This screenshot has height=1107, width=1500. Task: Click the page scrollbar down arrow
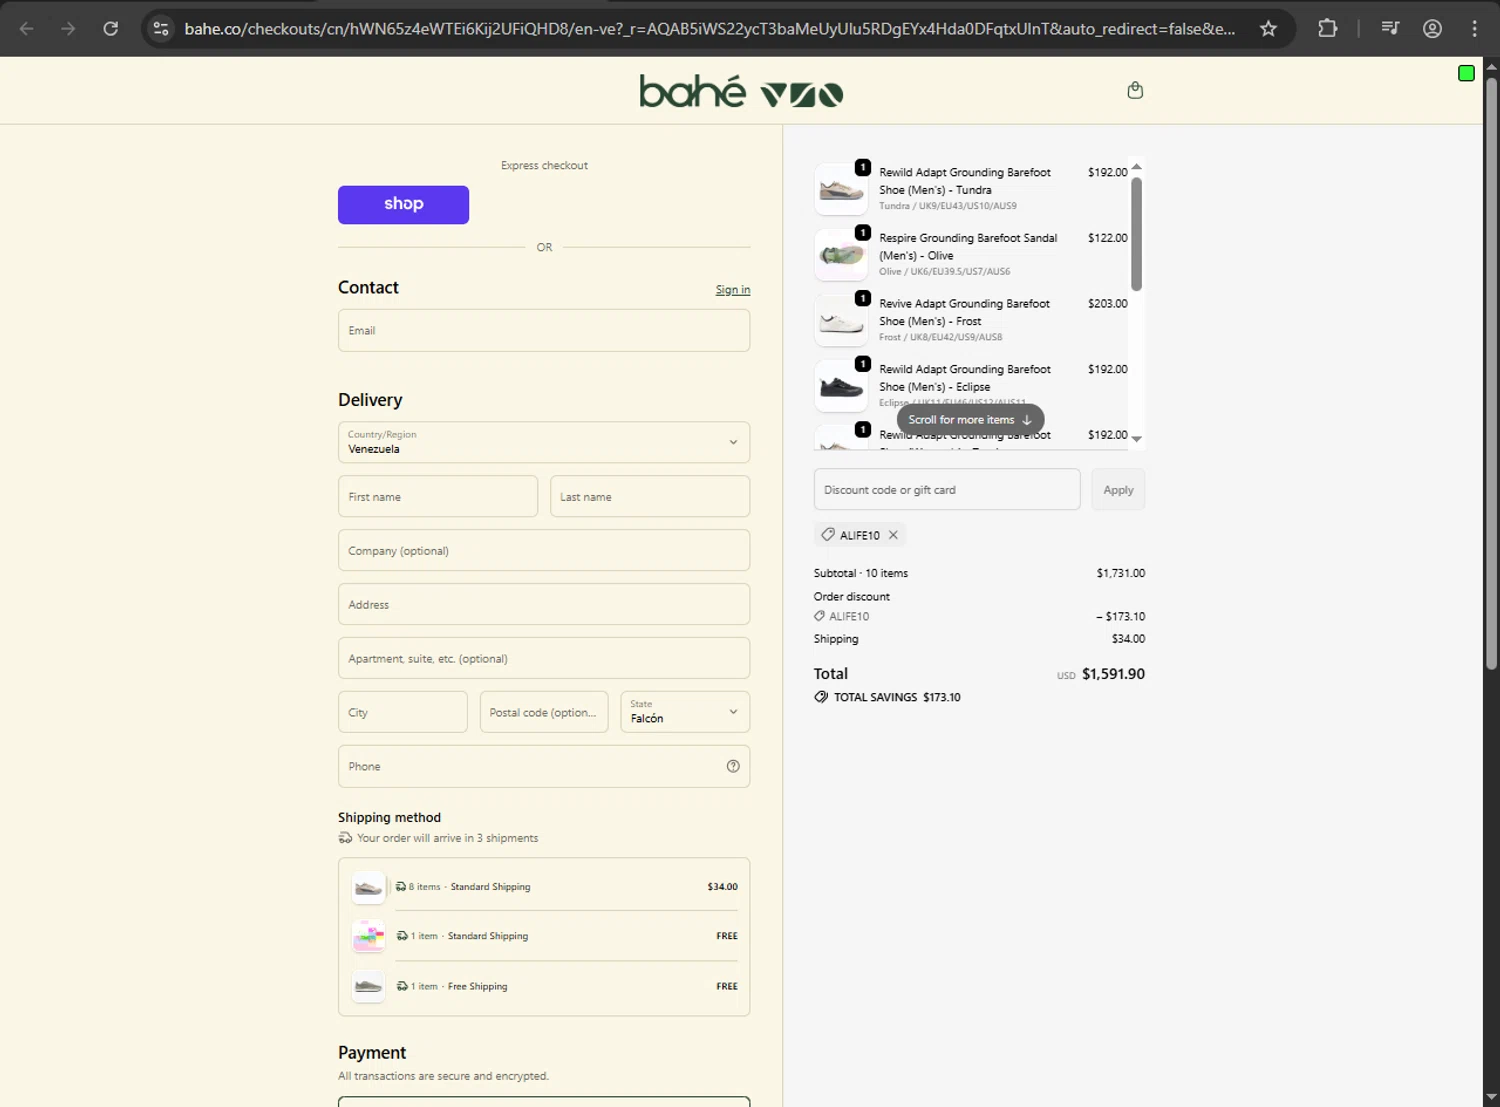pyautogui.click(x=1491, y=1097)
